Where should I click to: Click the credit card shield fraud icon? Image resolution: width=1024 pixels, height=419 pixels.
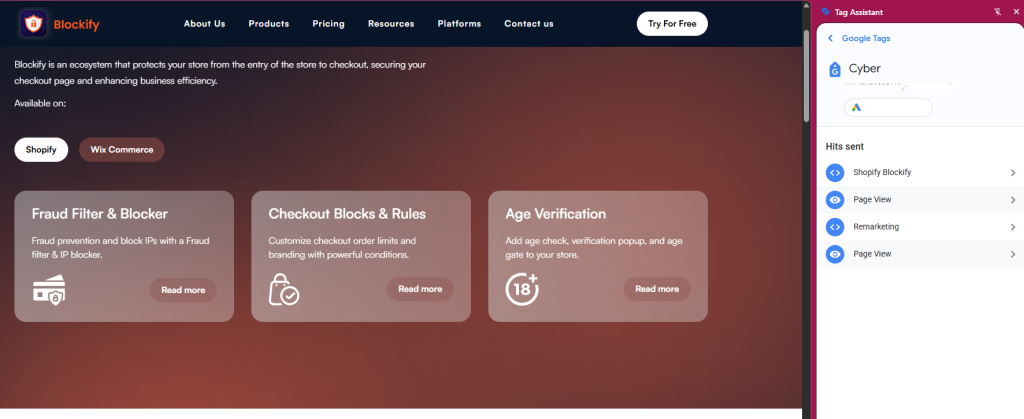pos(50,290)
